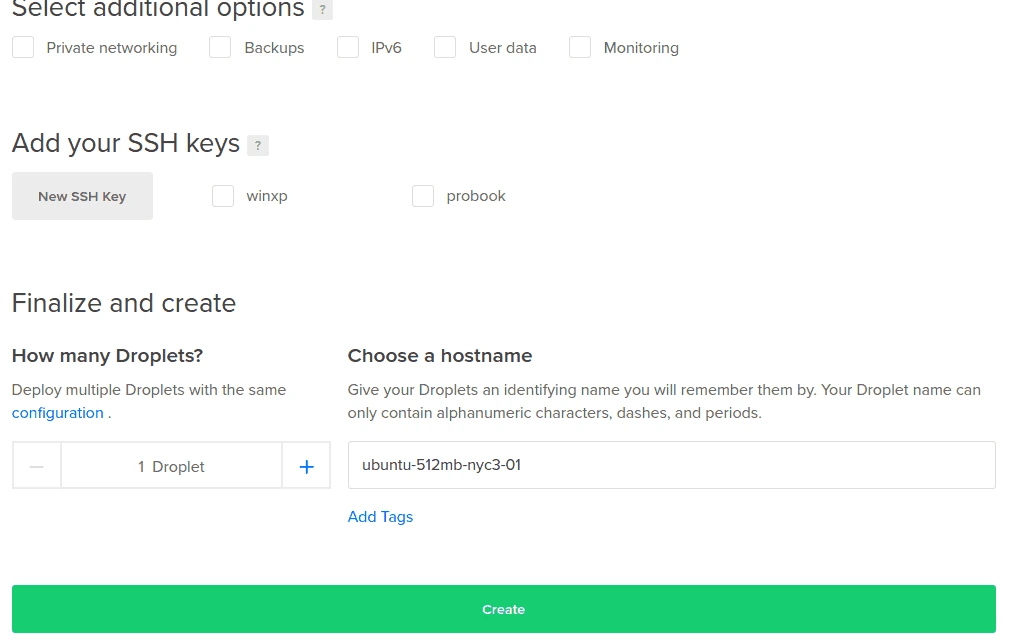Select the probook SSH key
This screenshot has width=1010, height=643.
(x=423, y=196)
